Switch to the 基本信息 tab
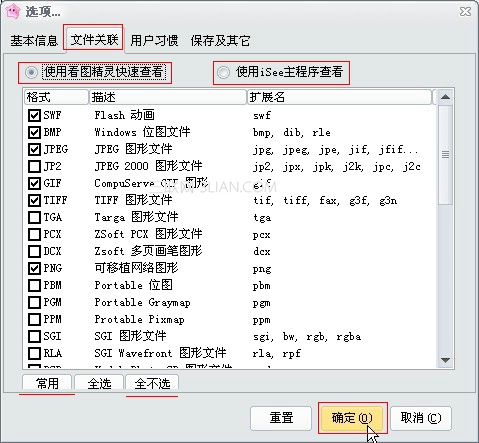The height and width of the screenshot is (443, 479). click(x=34, y=41)
